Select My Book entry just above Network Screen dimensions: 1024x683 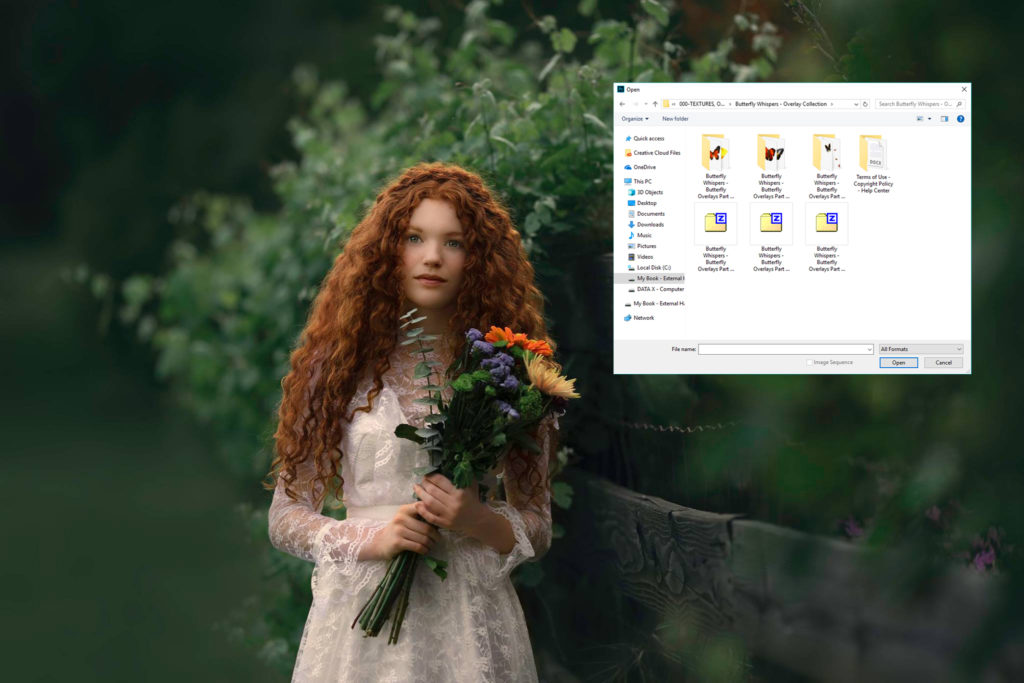click(x=655, y=304)
